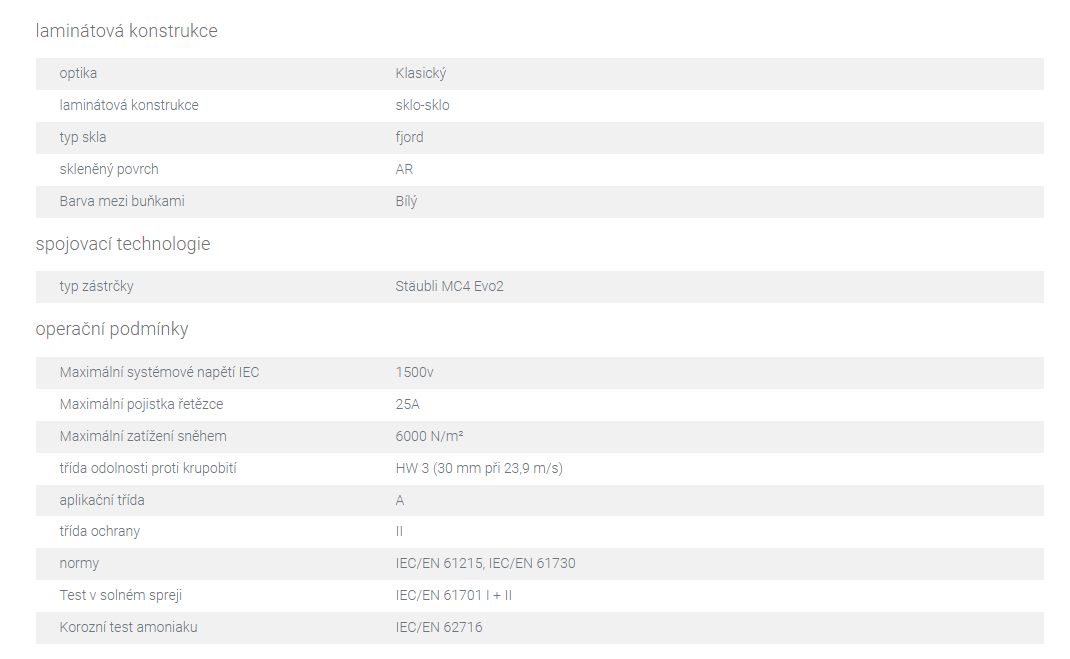The width and height of the screenshot is (1070, 659).
Task: Click the 'spojovací technologie' heading
Action: (123, 244)
